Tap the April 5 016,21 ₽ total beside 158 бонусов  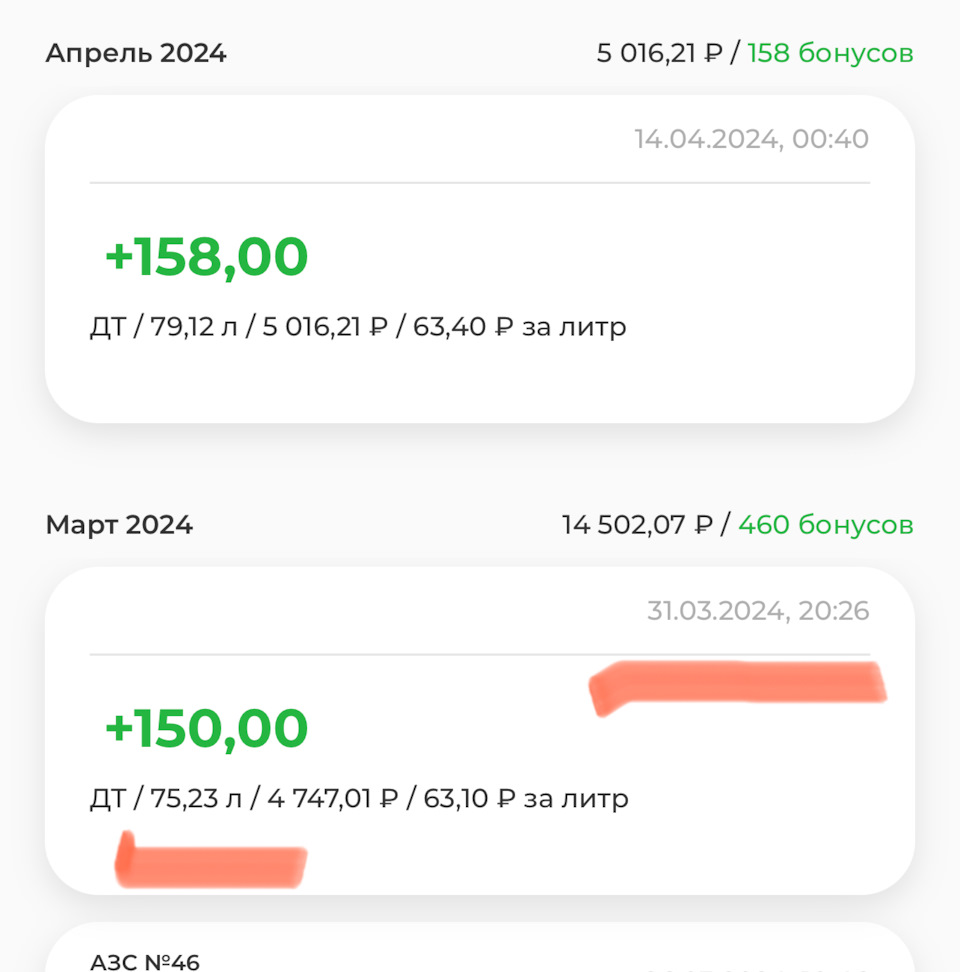point(659,53)
